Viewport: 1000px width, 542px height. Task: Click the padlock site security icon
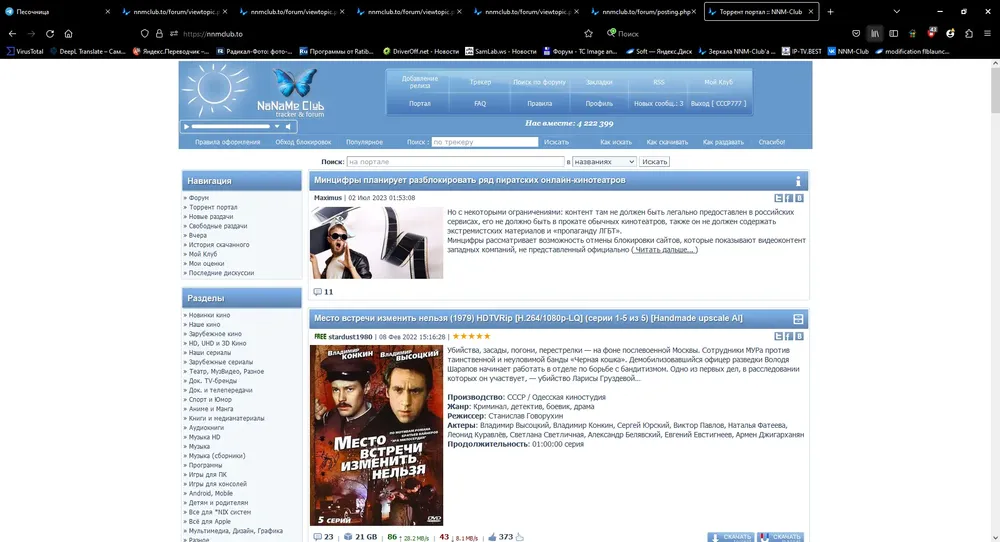point(159,34)
